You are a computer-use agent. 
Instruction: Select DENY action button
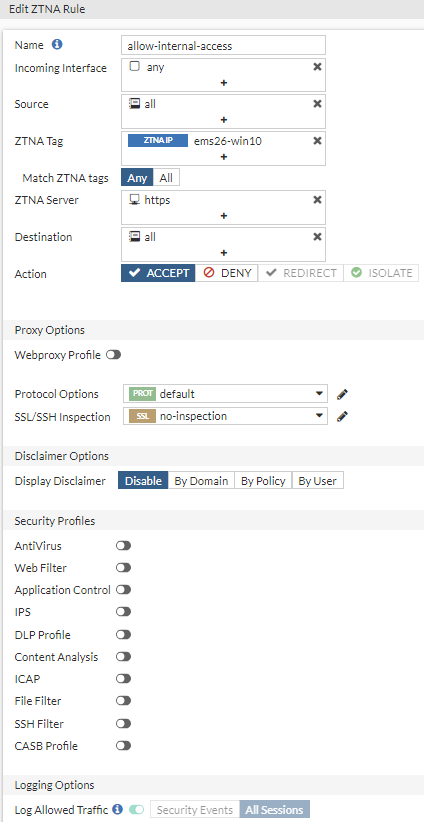(x=227, y=273)
